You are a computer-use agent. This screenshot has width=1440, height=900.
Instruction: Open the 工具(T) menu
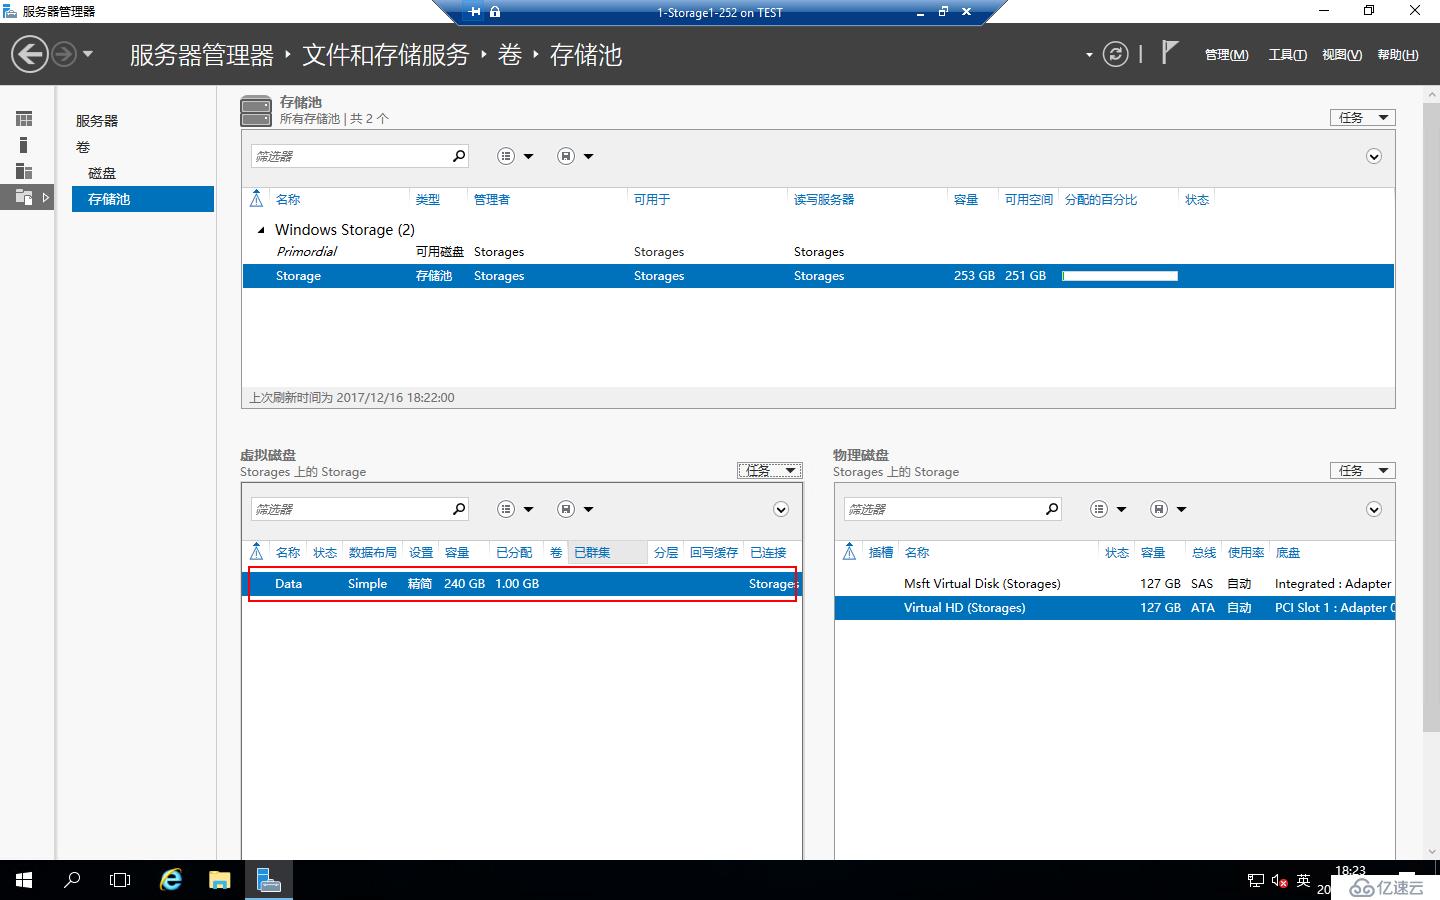click(1287, 55)
